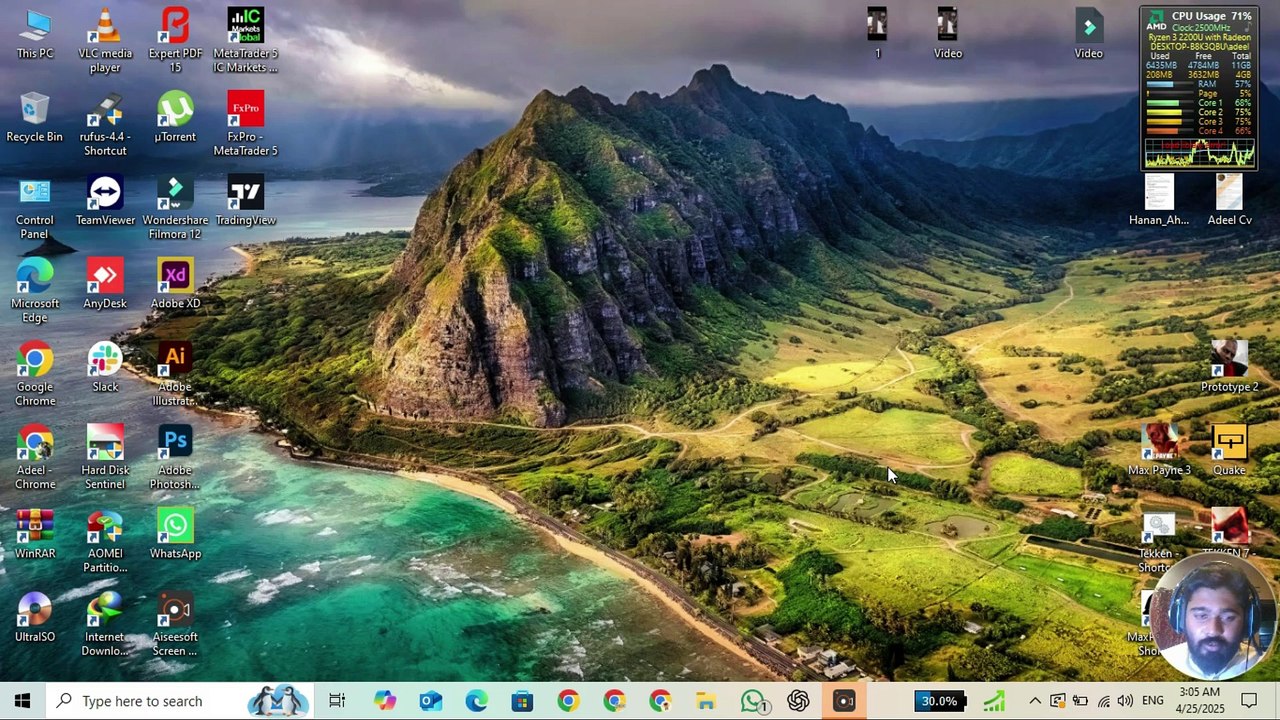This screenshot has width=1280, height=720.
Task: Open the ENG language input menu
Action: point(1153,701)
